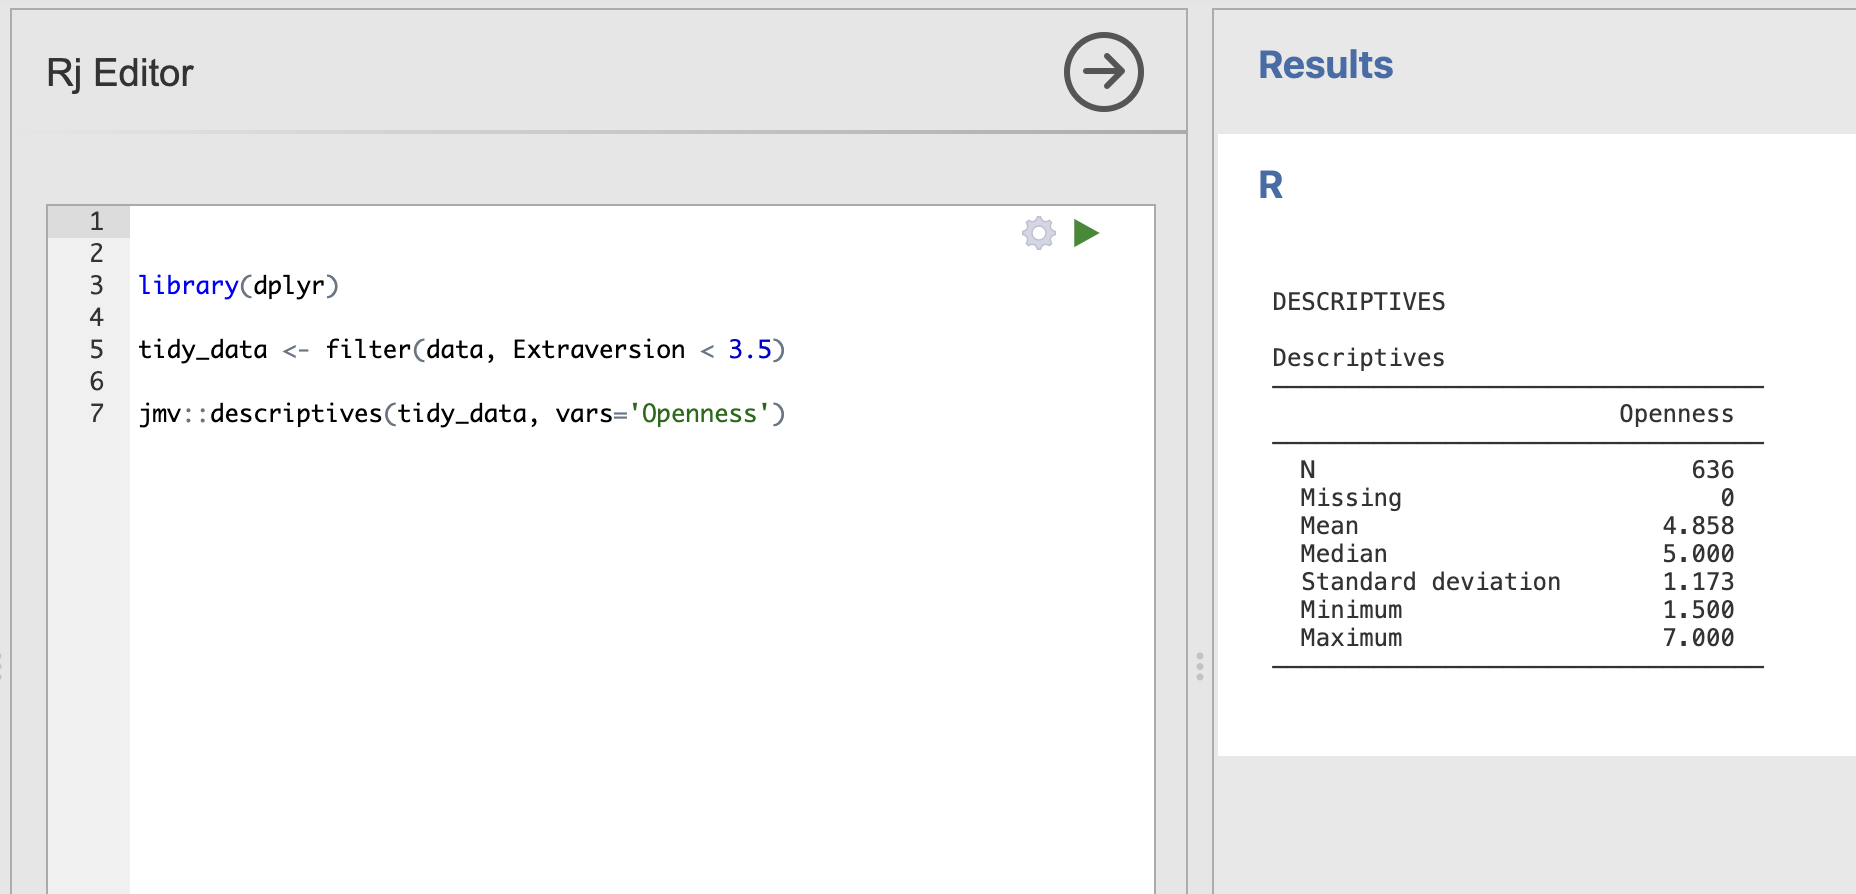Viewport: 1856px width, 894px height.
Task: Select the DESCRIPTIVES title in results
Action: click(1358, 302)
